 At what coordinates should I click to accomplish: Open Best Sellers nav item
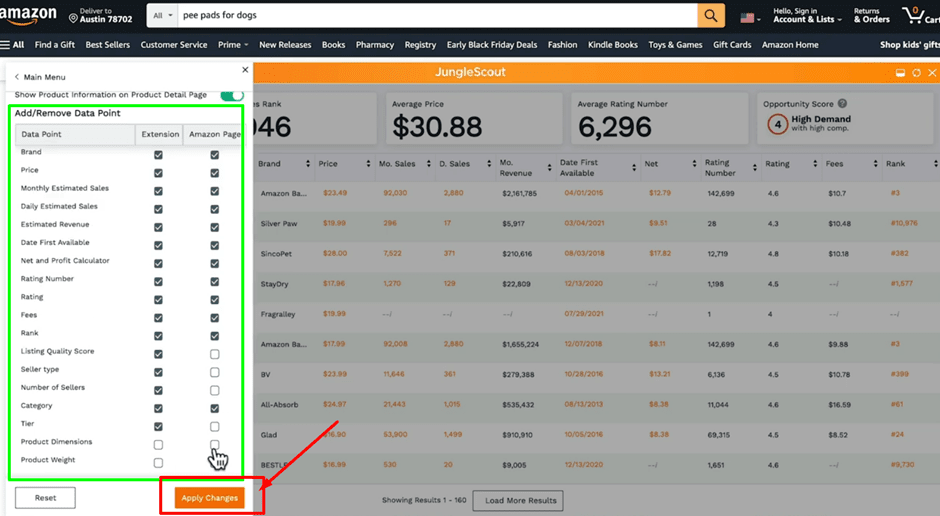[x=107, y=45]
